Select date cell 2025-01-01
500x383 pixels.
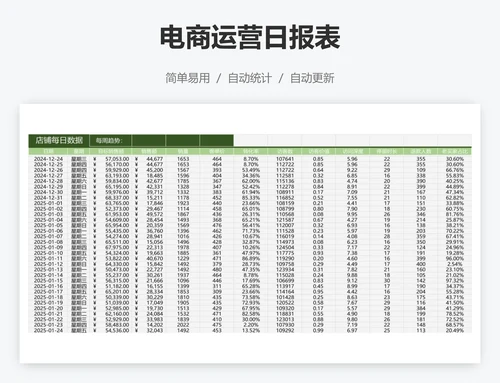(x=49, y=203)
